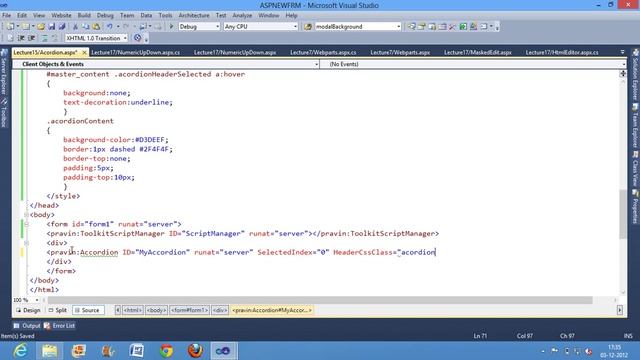Click Visual Studio taskbar icon
Screen dimensions: 640x360
tap(223, 351)
